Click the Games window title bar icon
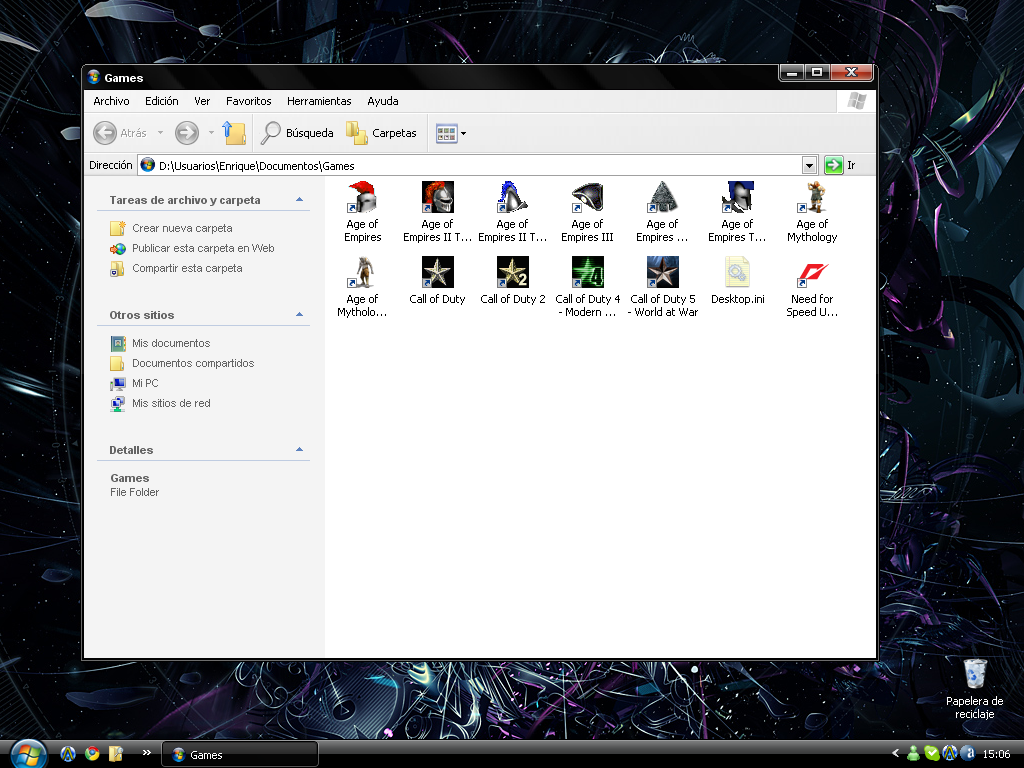This screenshot has width=1024, height=768. 94,77
